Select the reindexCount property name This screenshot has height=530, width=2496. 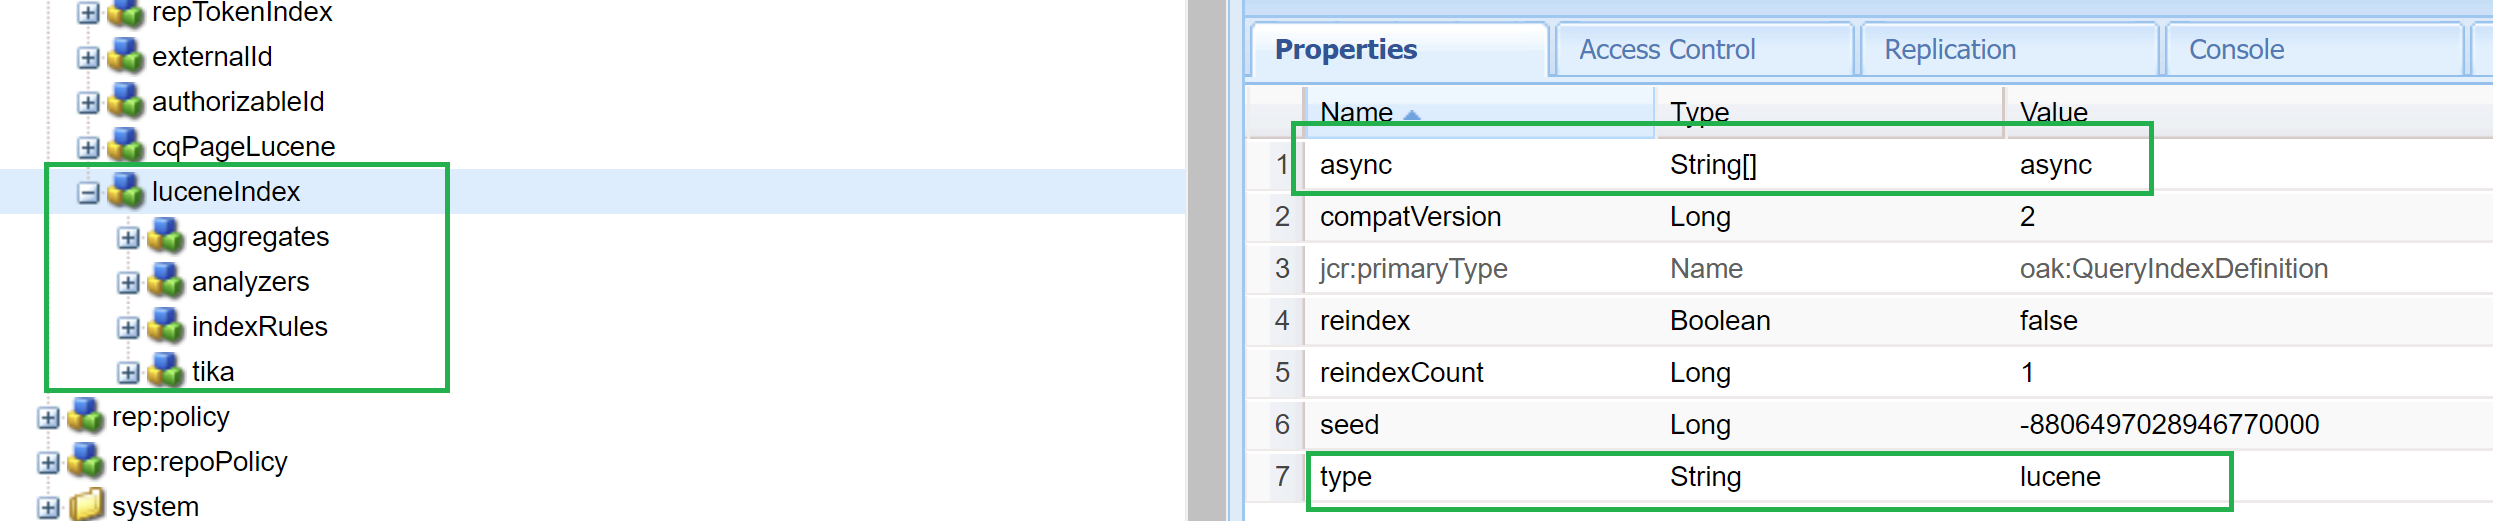click(x=1402, y=373)
